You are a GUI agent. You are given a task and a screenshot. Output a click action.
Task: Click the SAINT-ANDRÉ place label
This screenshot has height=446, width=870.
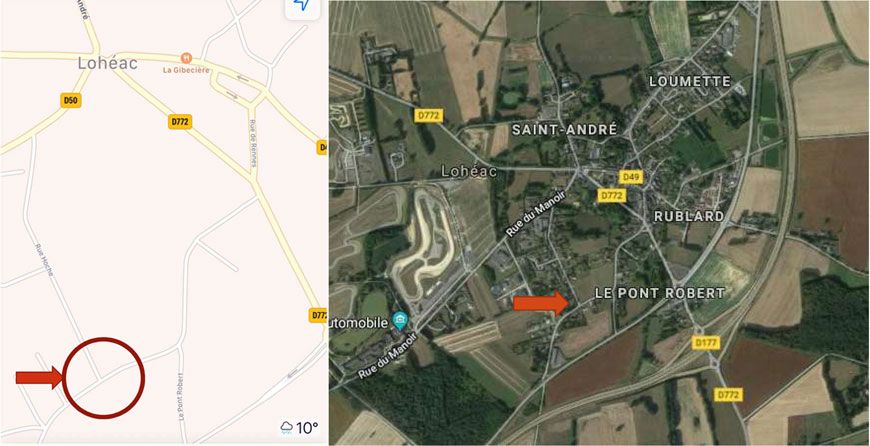tap(564, 130)
